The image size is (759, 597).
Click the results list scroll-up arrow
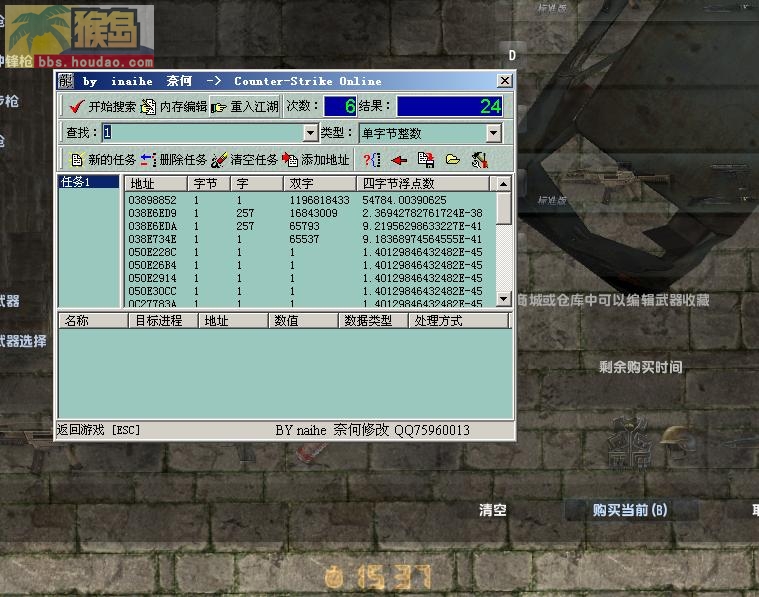pyautogui.click(x=503, y=184)
